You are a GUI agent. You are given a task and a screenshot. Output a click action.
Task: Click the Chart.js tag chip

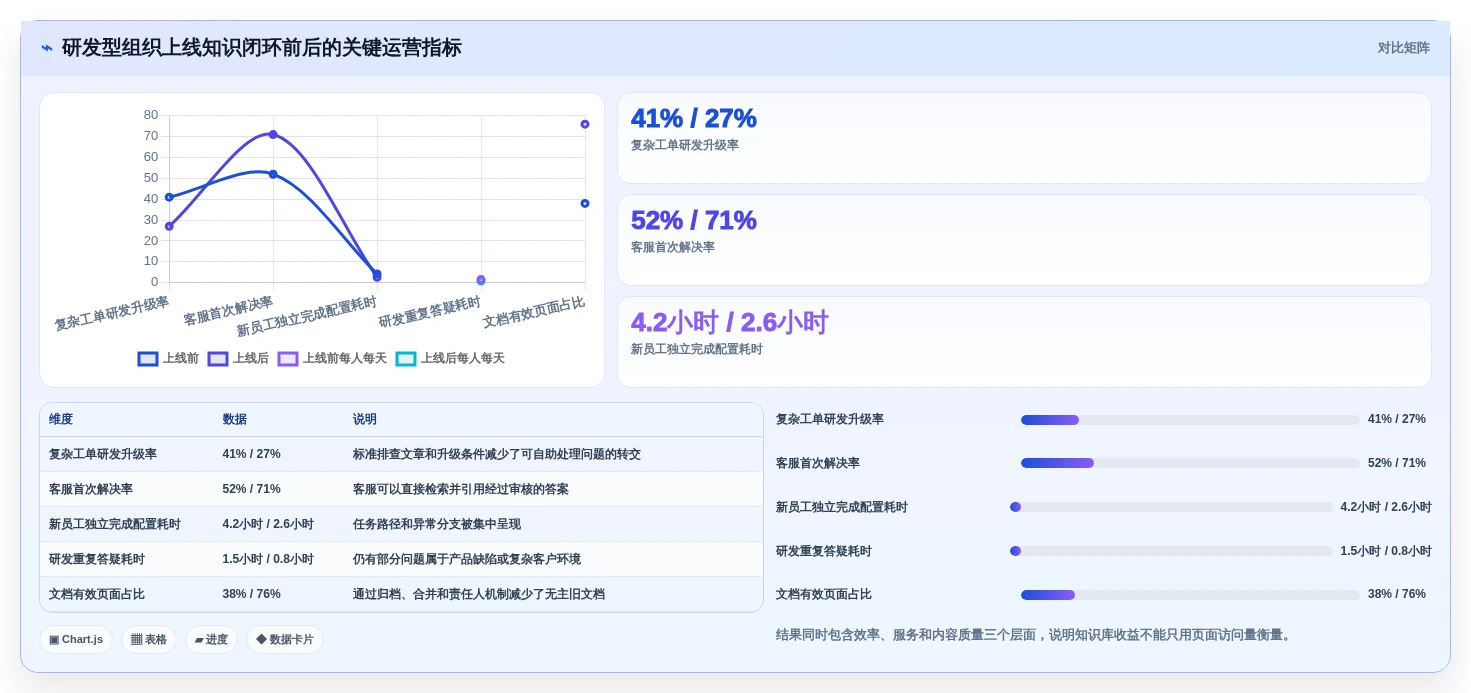tap(76, 639)
